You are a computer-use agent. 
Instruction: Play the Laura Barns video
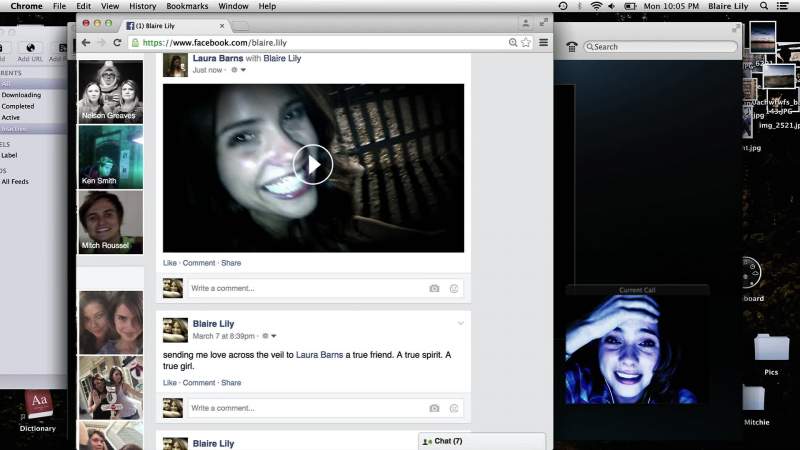click(x=313, y=164)
